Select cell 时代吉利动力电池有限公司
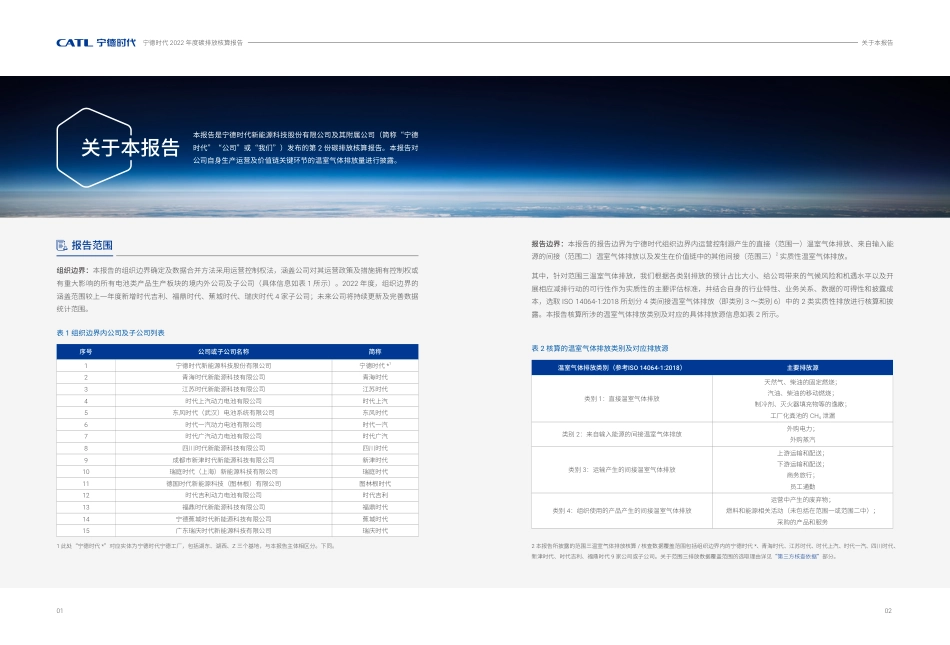Image resolution: width=950 pixels, height=645 pixels. pyautogui.click(x=224, y=495)
